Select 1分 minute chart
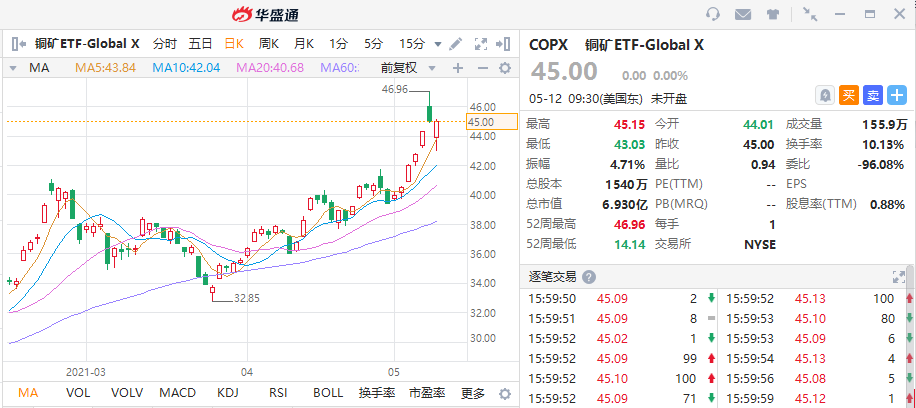 (x=338, y=43)
